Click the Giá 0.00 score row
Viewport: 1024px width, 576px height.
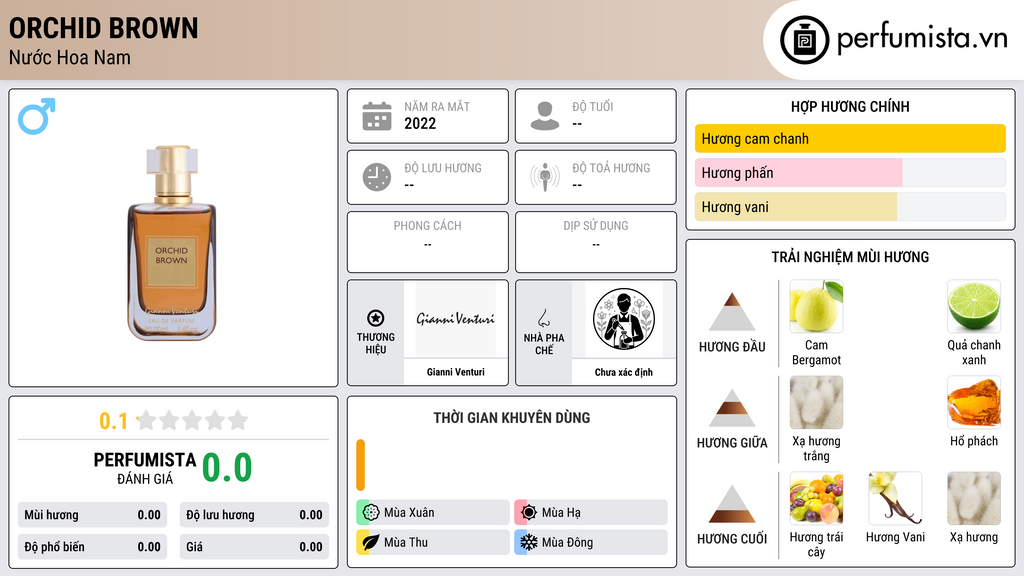(254, 547)
